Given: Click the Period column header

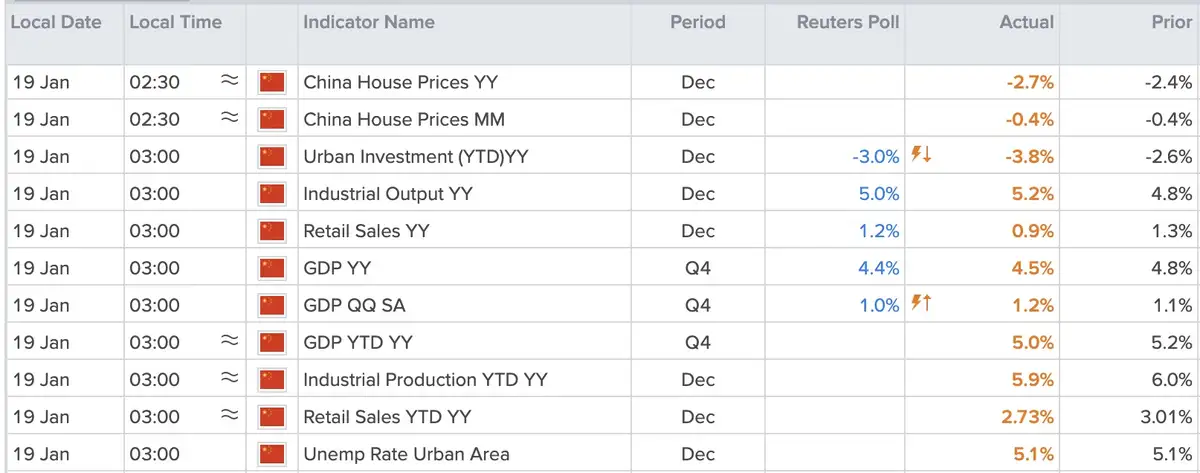Looking at the screenshot, I should [x=698, y=22].
